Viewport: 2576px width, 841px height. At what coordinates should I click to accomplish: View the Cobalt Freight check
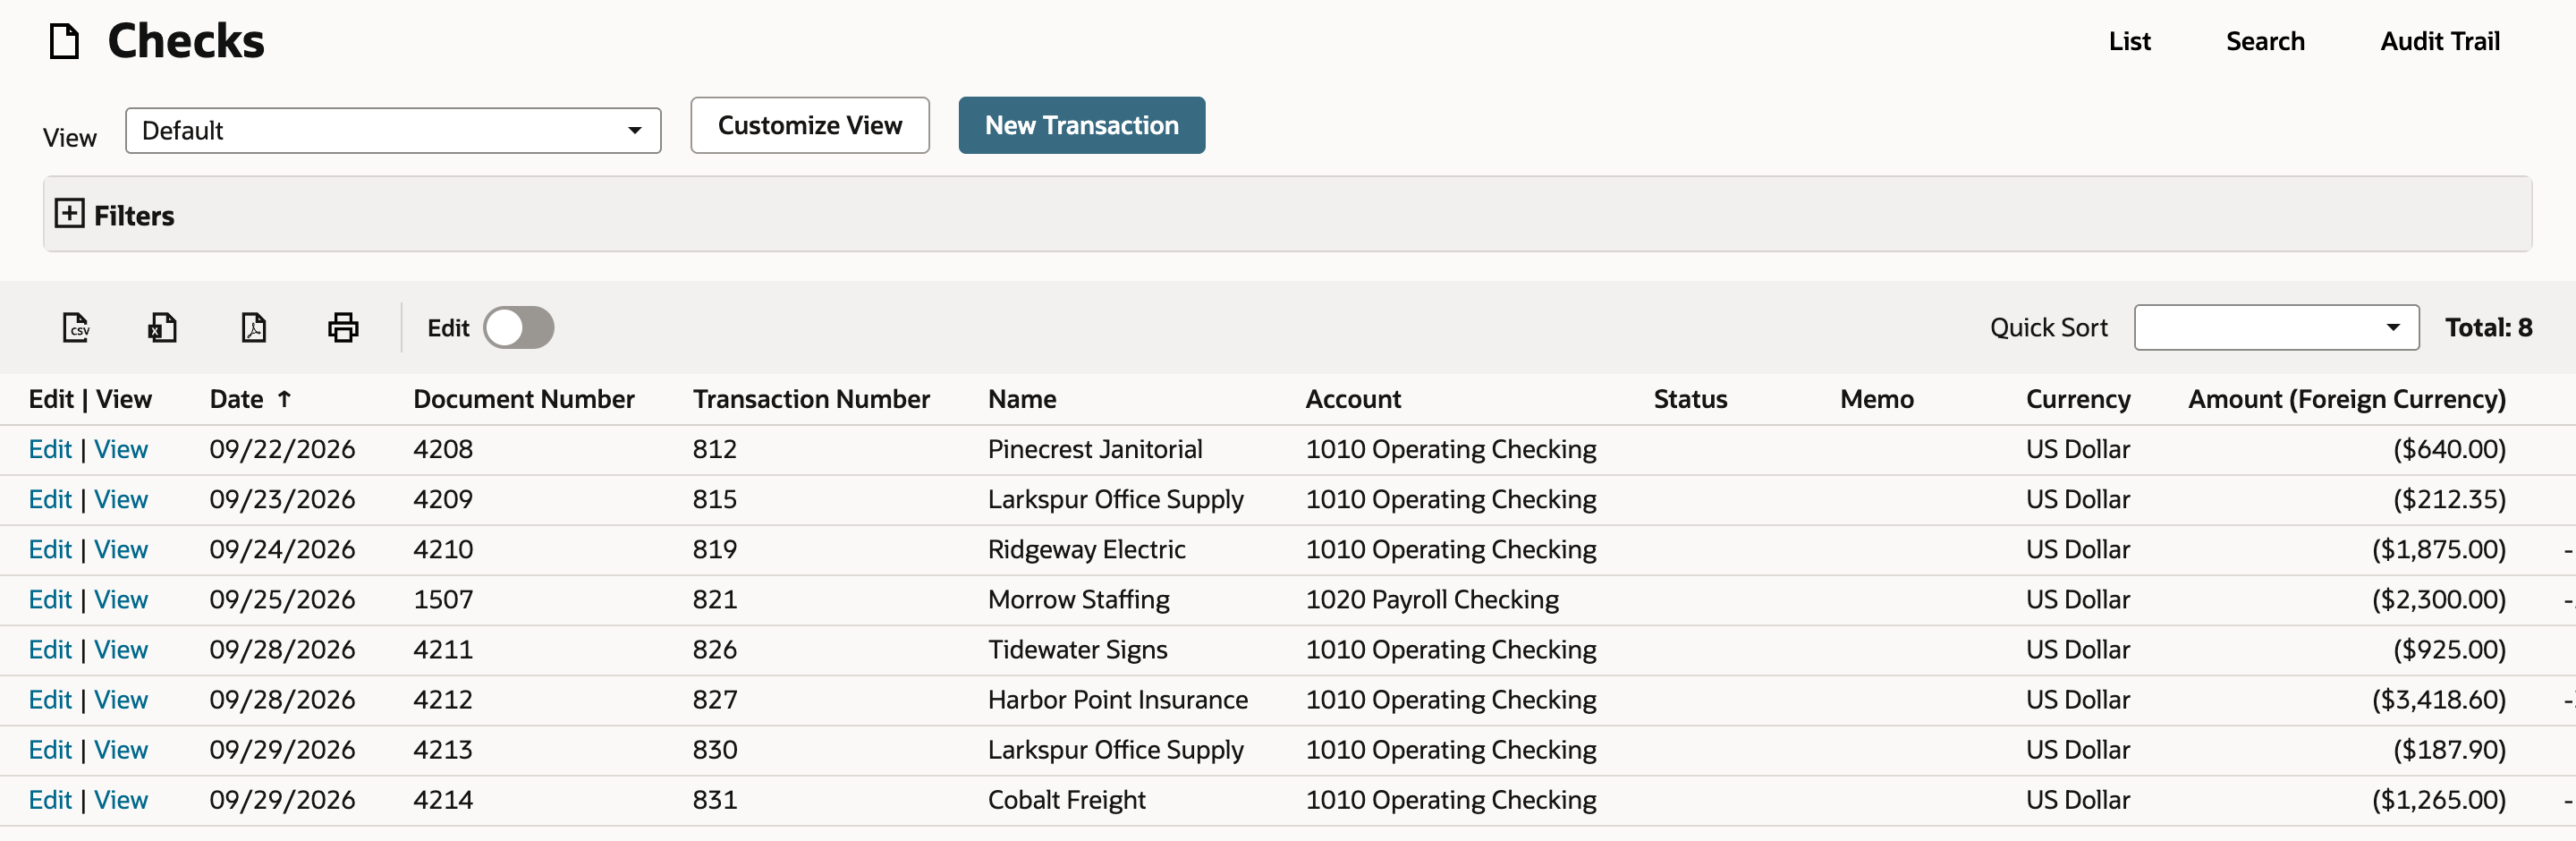coord(121,799)
